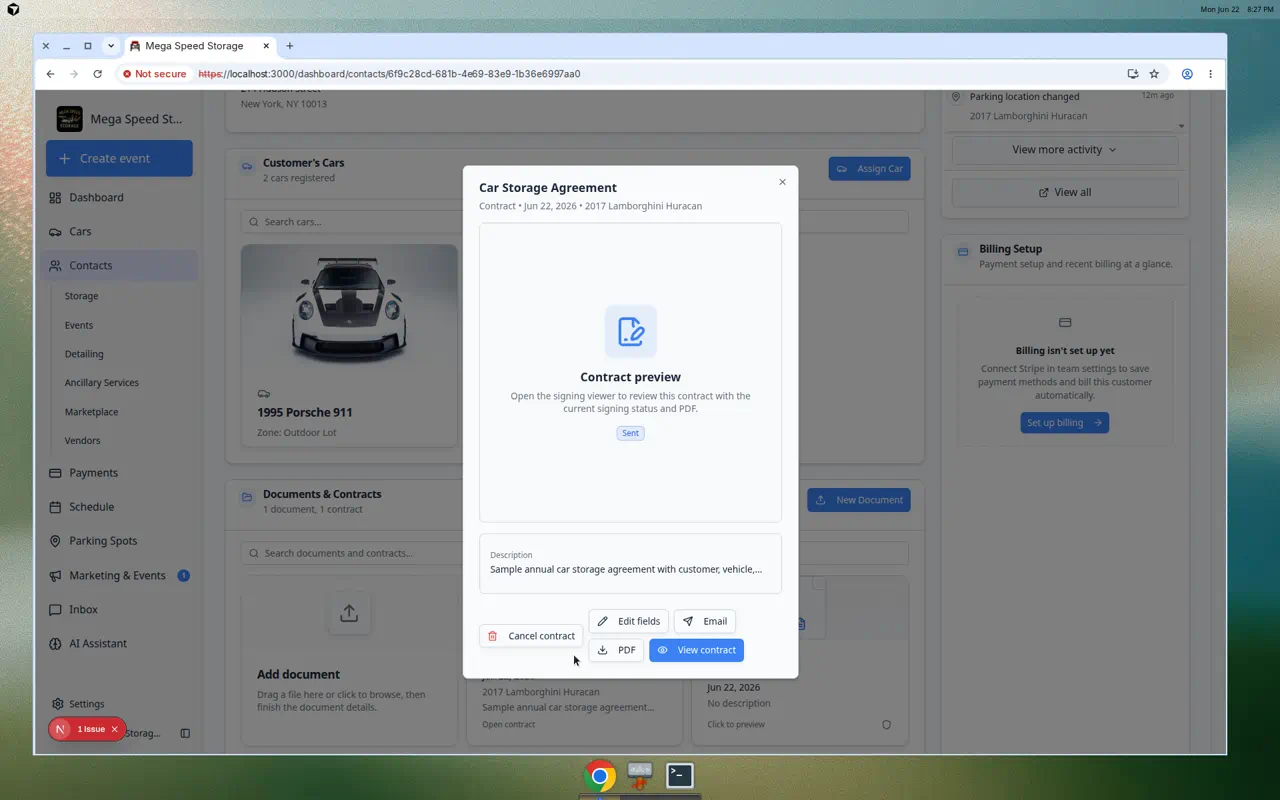Click Cancel contract button
Screen dimensions: 1280x800
click(531, 636)
